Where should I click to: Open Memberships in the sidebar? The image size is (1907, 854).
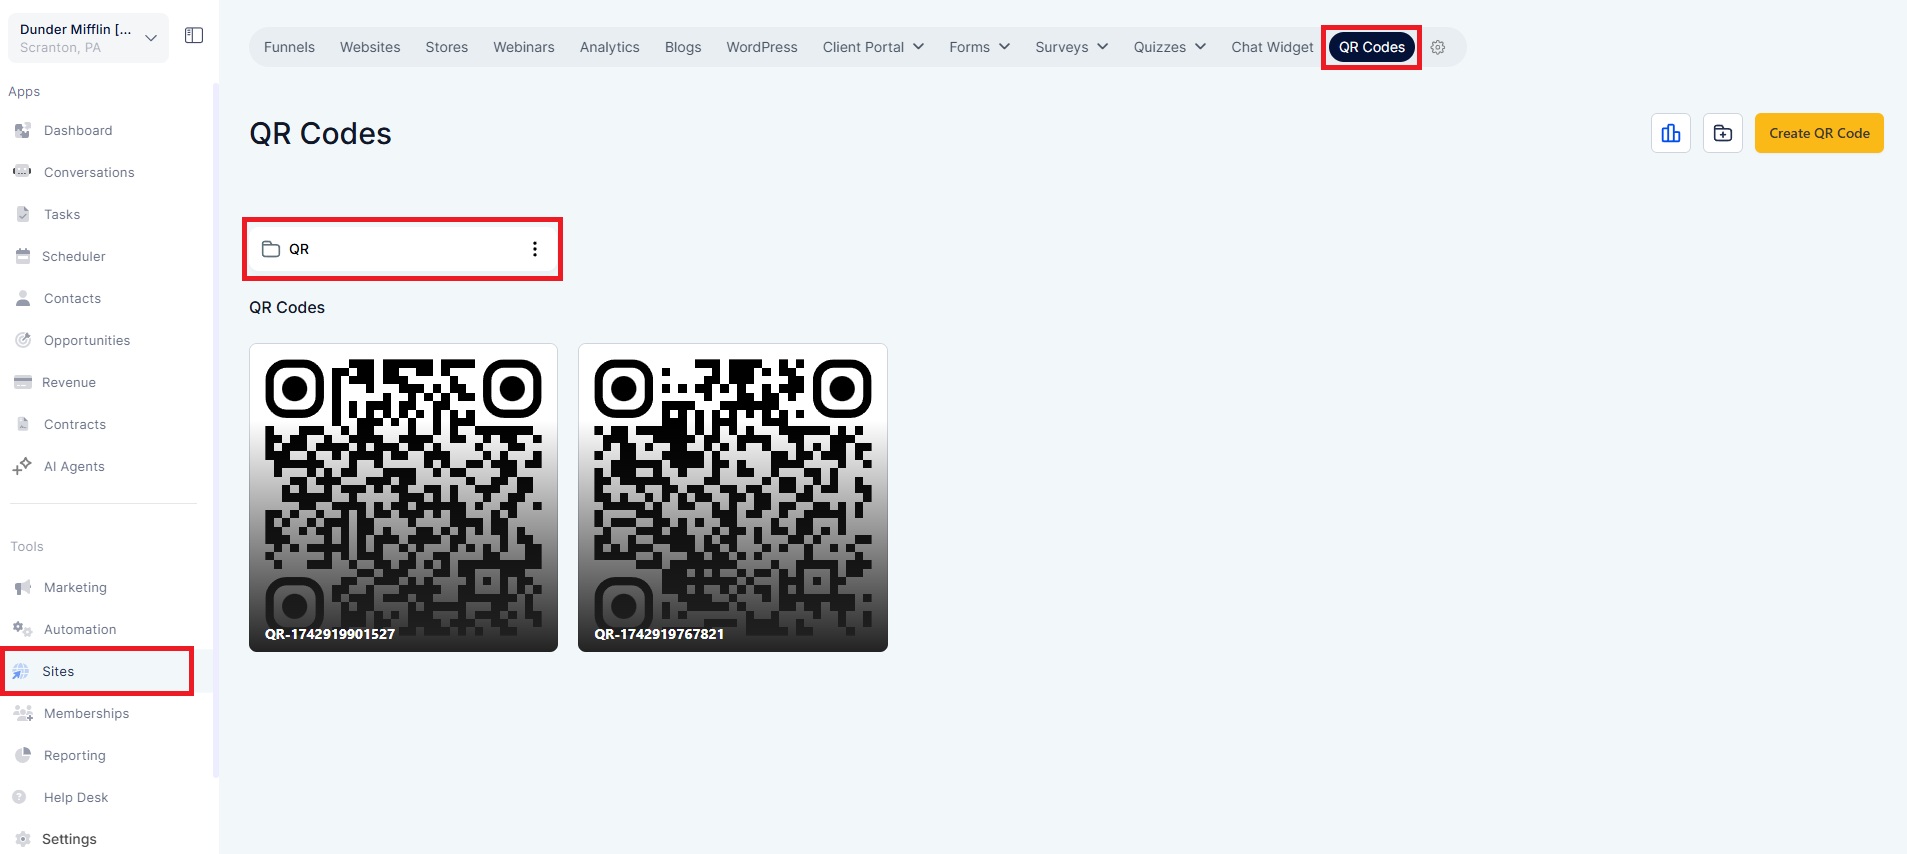pyautogui.click(x=86, y=713)
